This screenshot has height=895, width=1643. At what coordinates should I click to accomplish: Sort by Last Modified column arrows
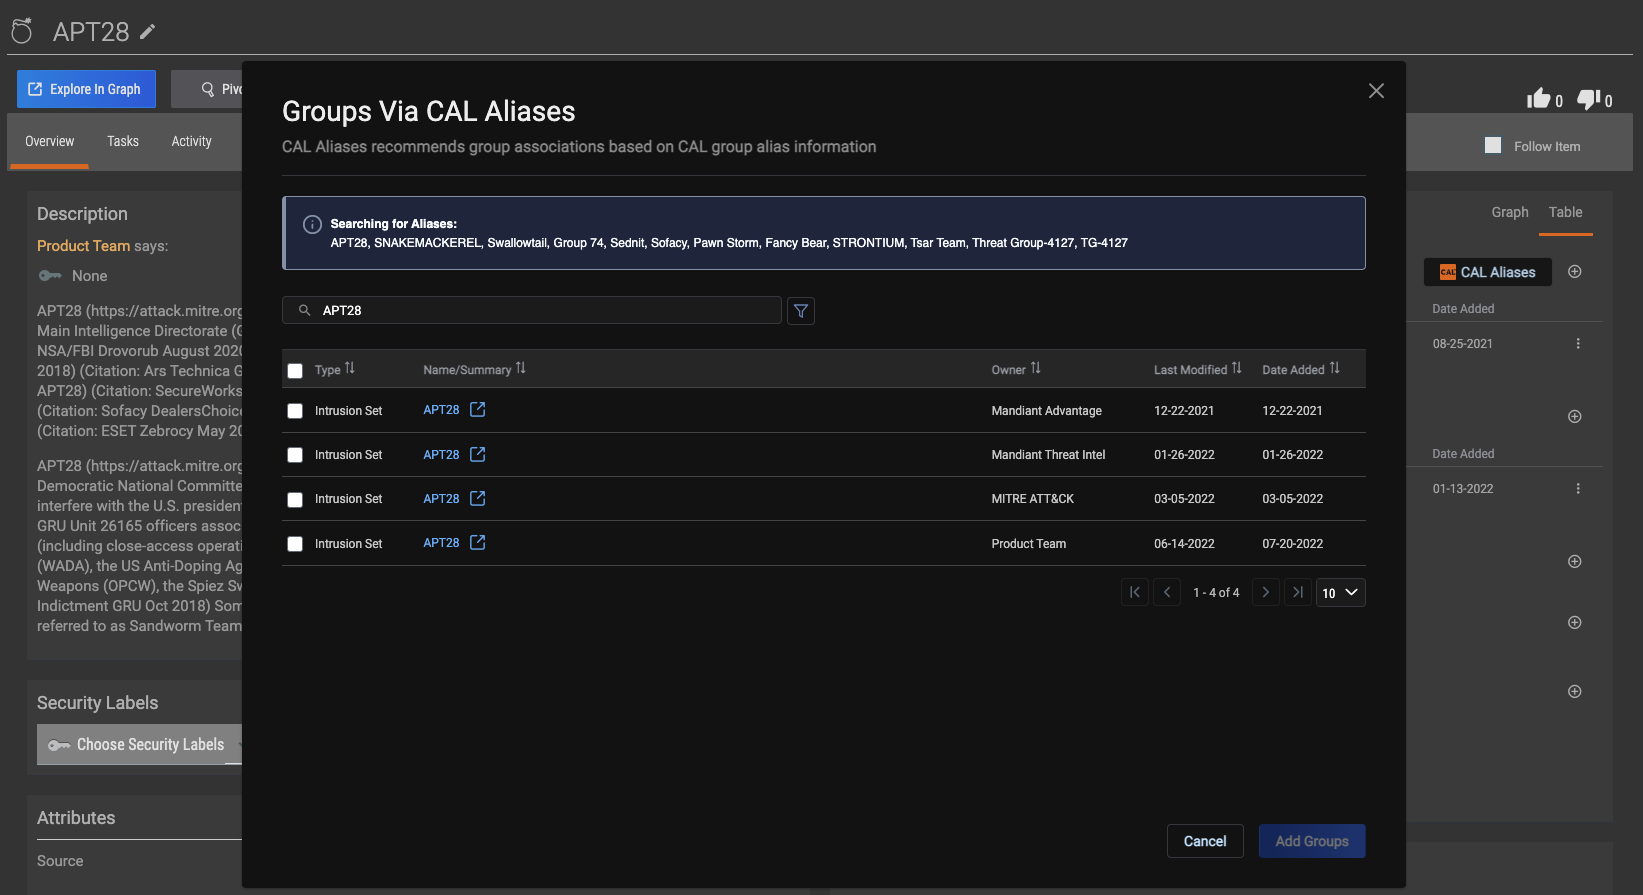pos(1237,369)
